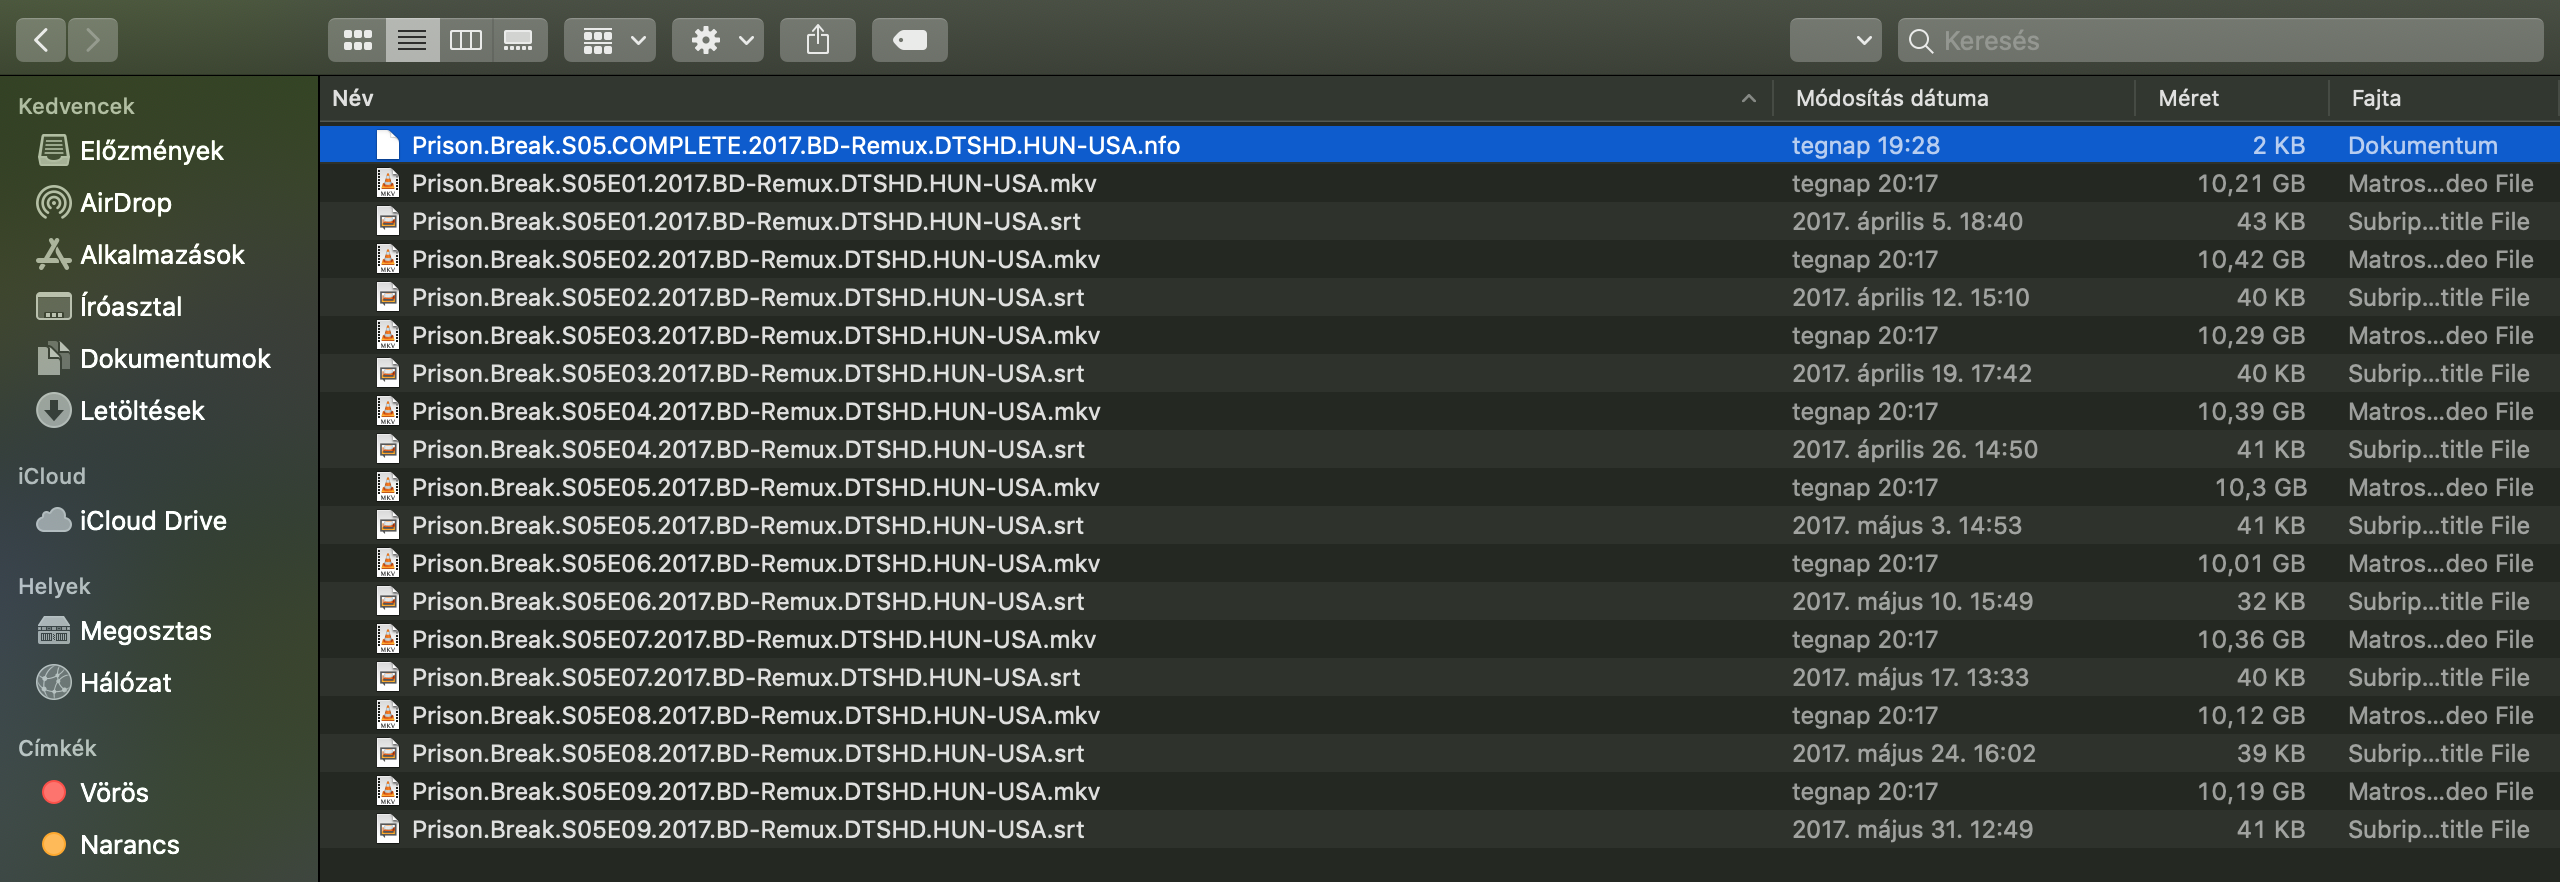
Task: Click the Dokumentum kind cell
Action: [2423, 145]
